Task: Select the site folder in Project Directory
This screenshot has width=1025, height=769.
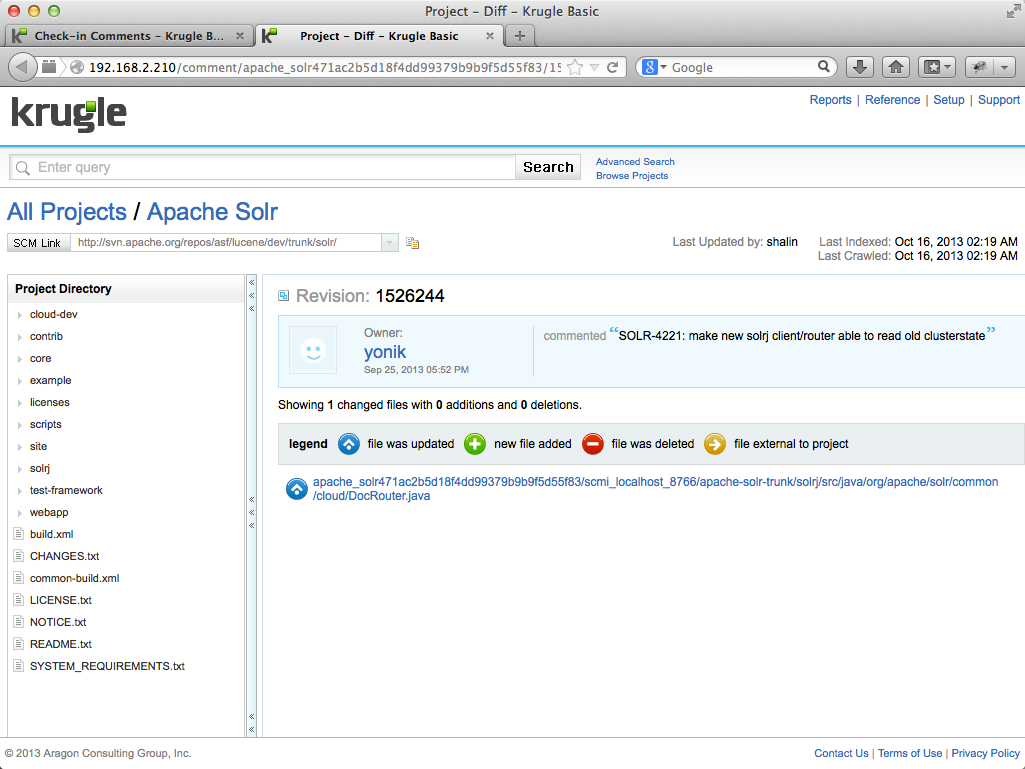Action: point(38,447)
